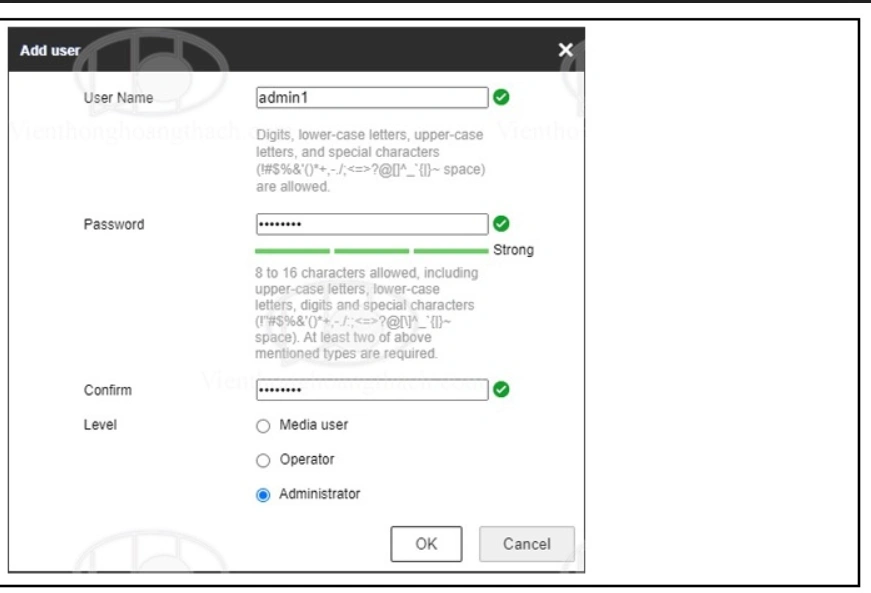
Task: Click the Level label text
Action: click(99, 425)
